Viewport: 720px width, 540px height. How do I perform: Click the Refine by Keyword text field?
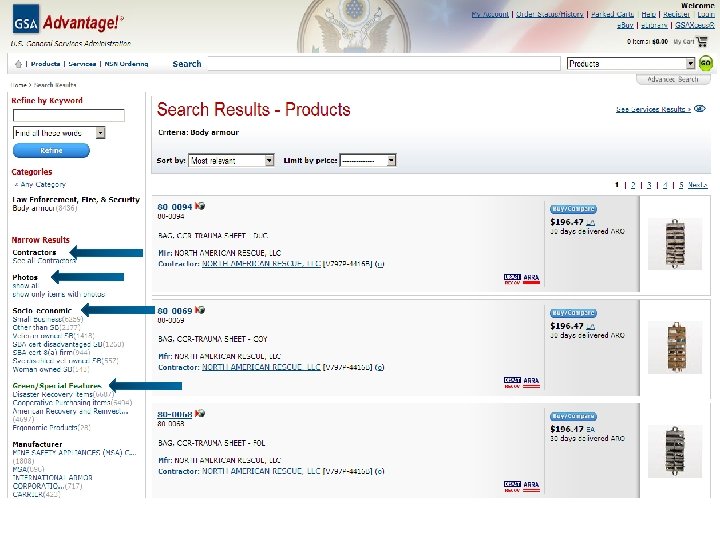(x=69, y=115)
